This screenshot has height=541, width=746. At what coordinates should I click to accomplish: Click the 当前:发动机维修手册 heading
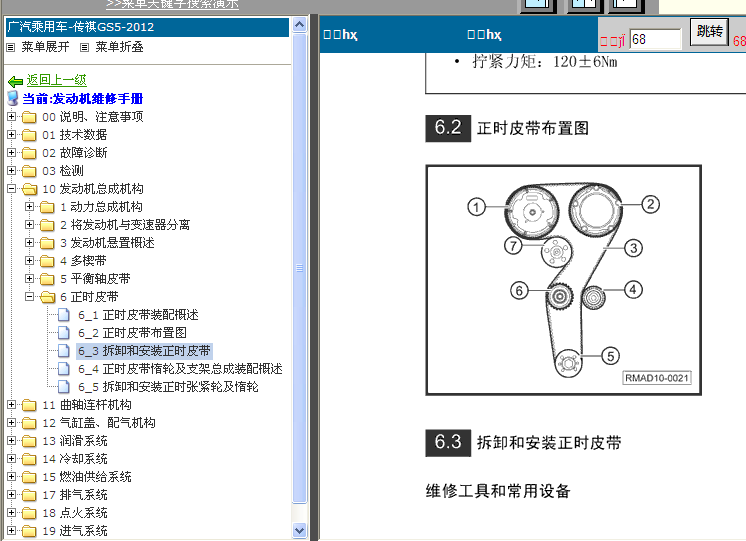tap(82, 99)
